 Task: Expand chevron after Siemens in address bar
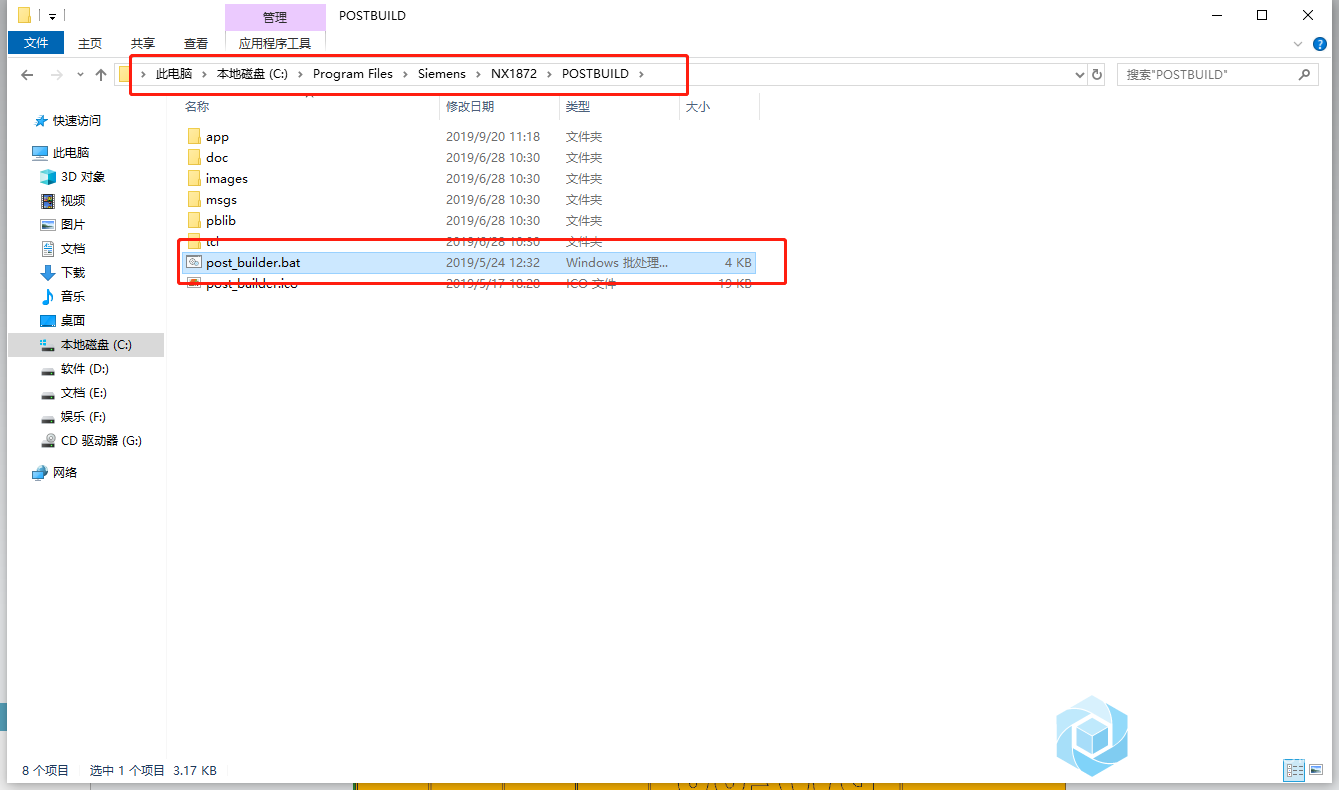478,74
